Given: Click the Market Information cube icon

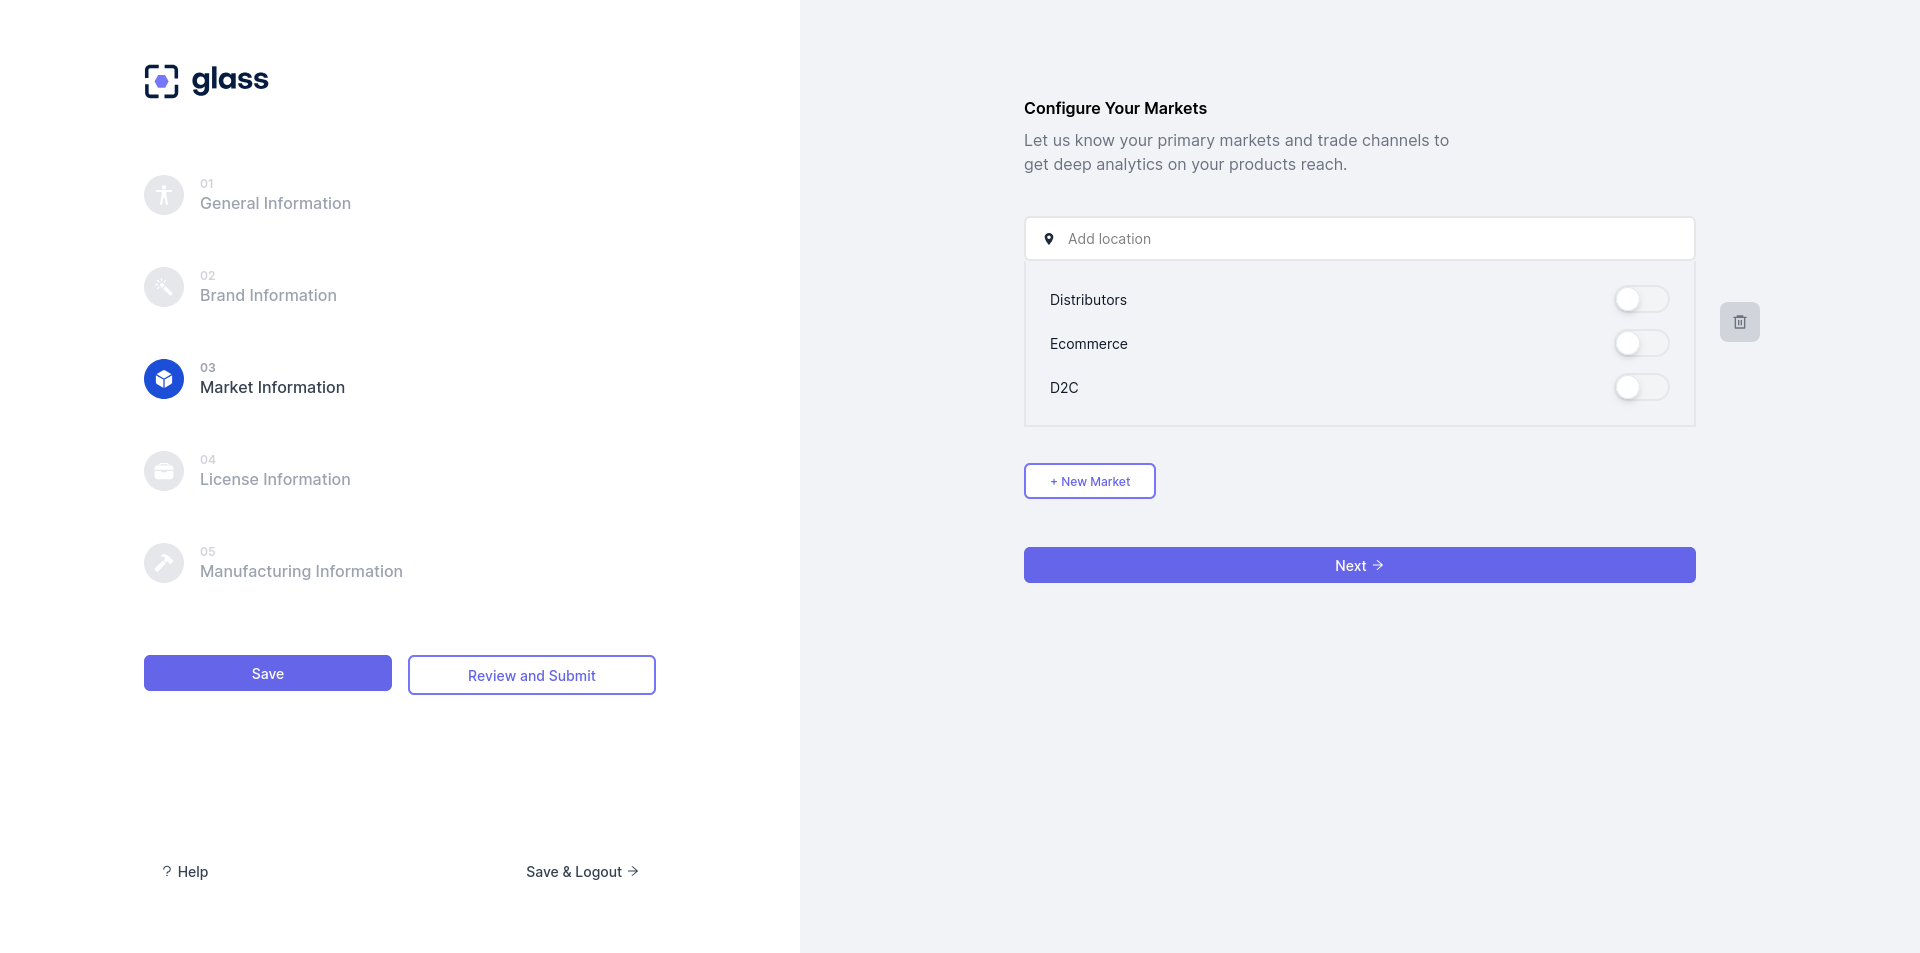Looking at the screenshot, I should 164,379.
